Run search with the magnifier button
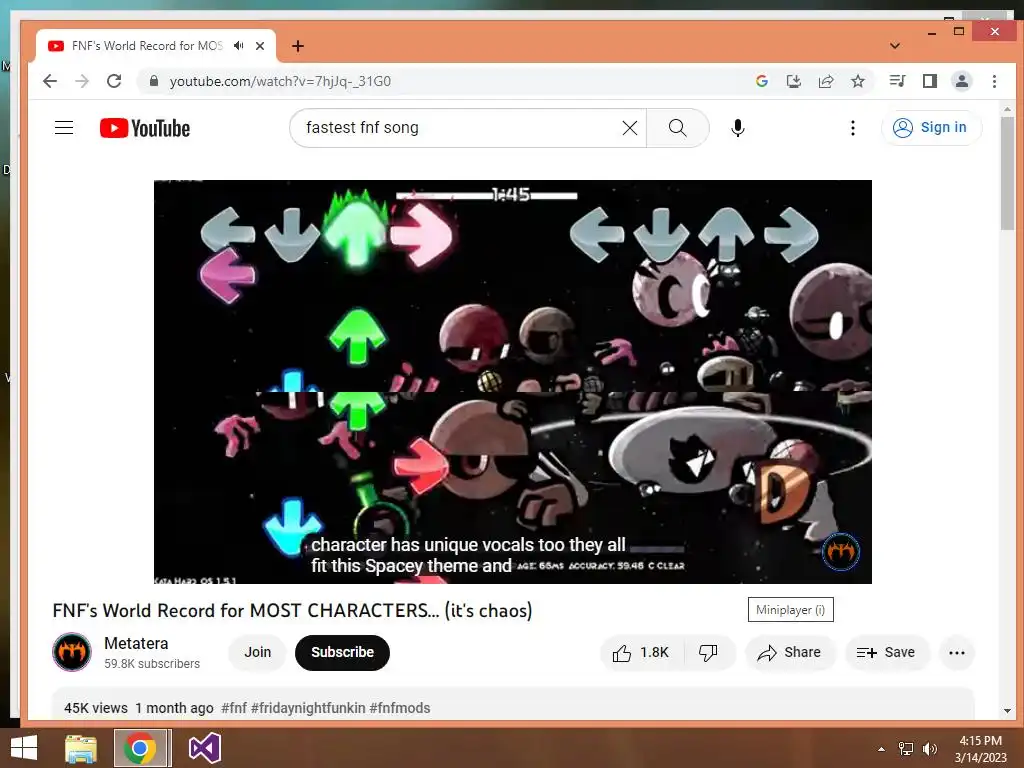The height and width of the screenshot is (768, 1024). point(677,127)
